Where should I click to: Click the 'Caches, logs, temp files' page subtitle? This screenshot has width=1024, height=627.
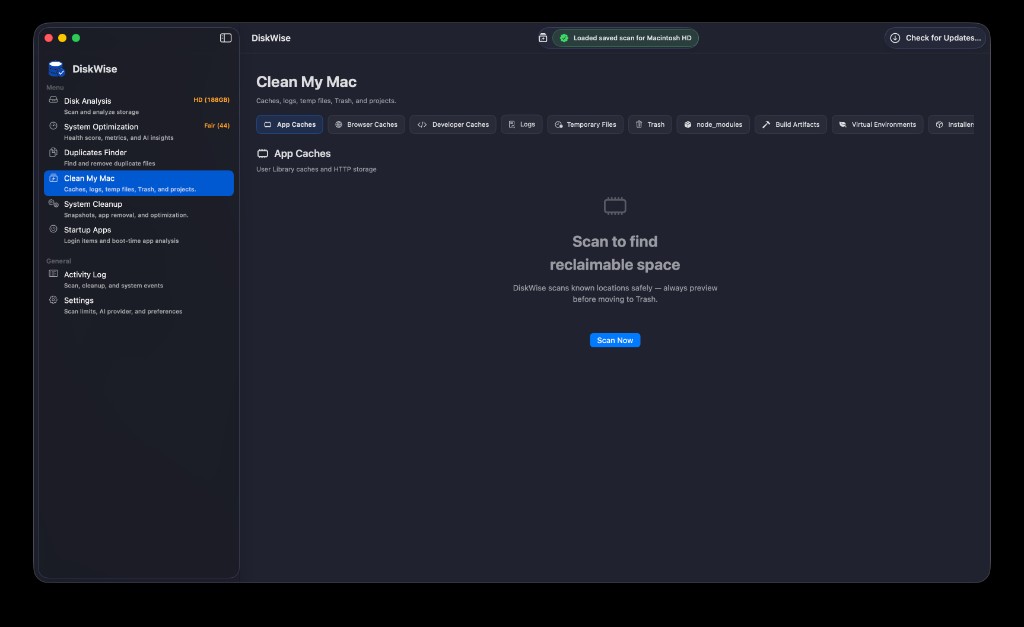326,101
